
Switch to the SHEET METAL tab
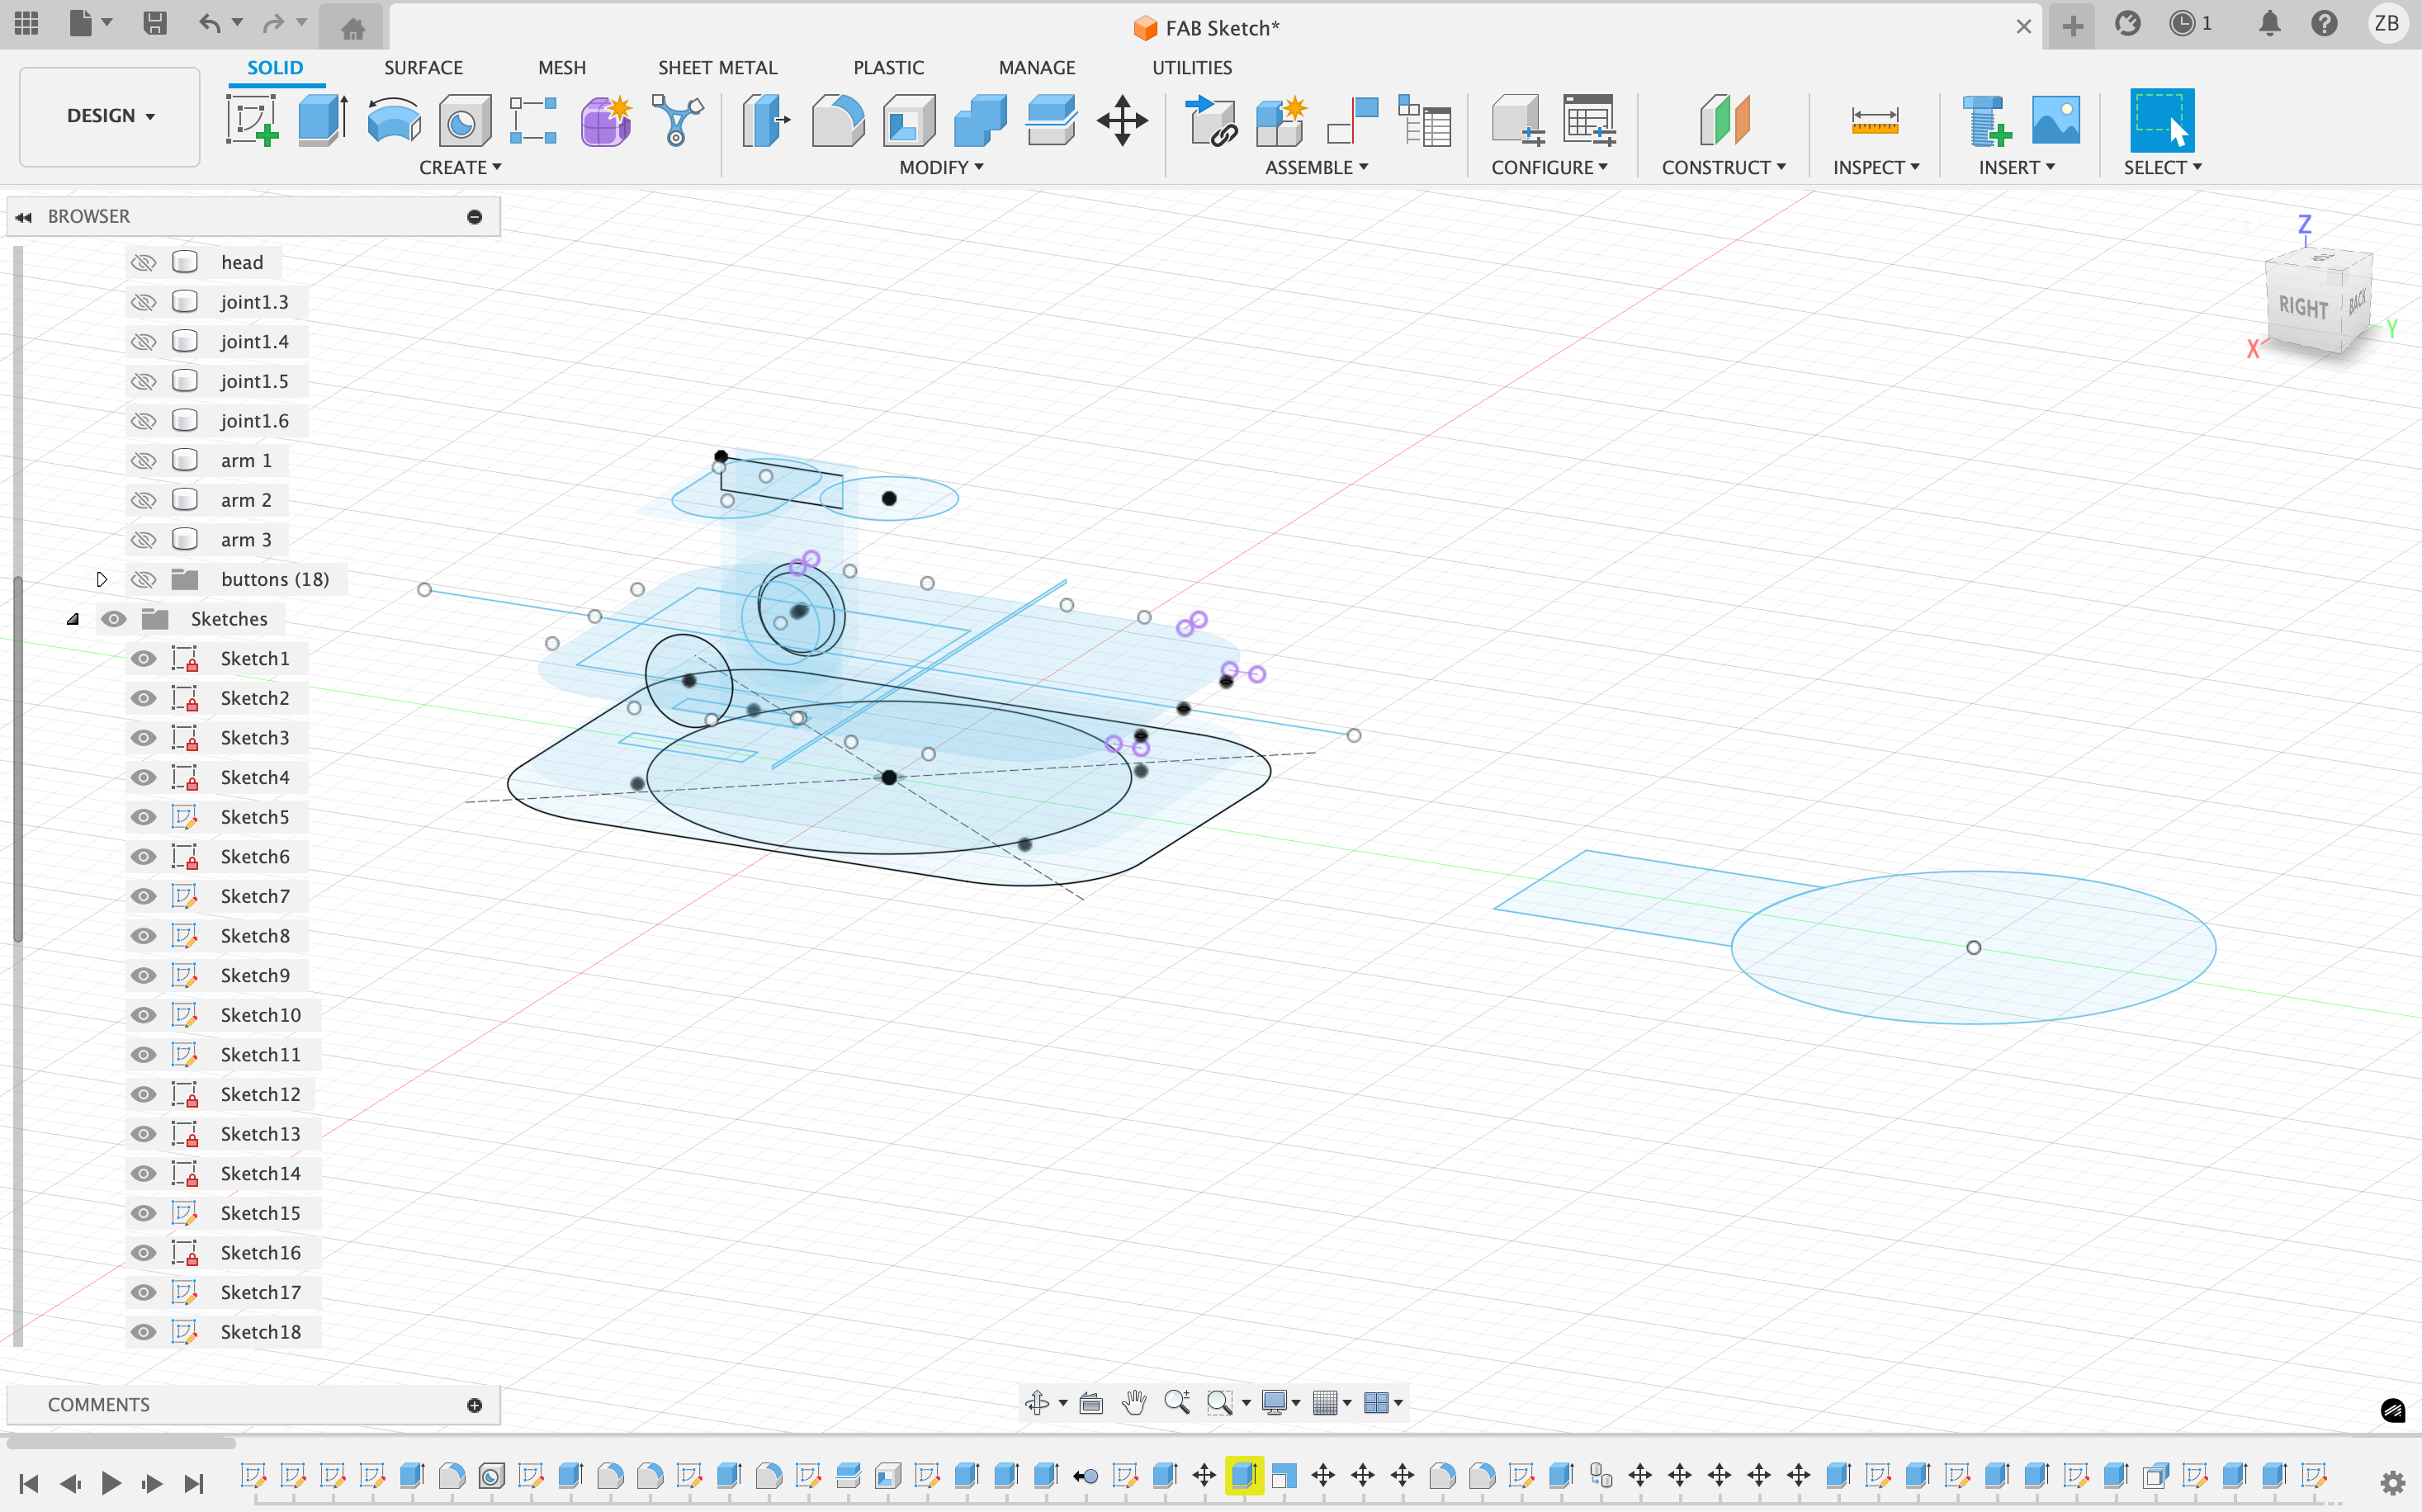click(717, 67)
